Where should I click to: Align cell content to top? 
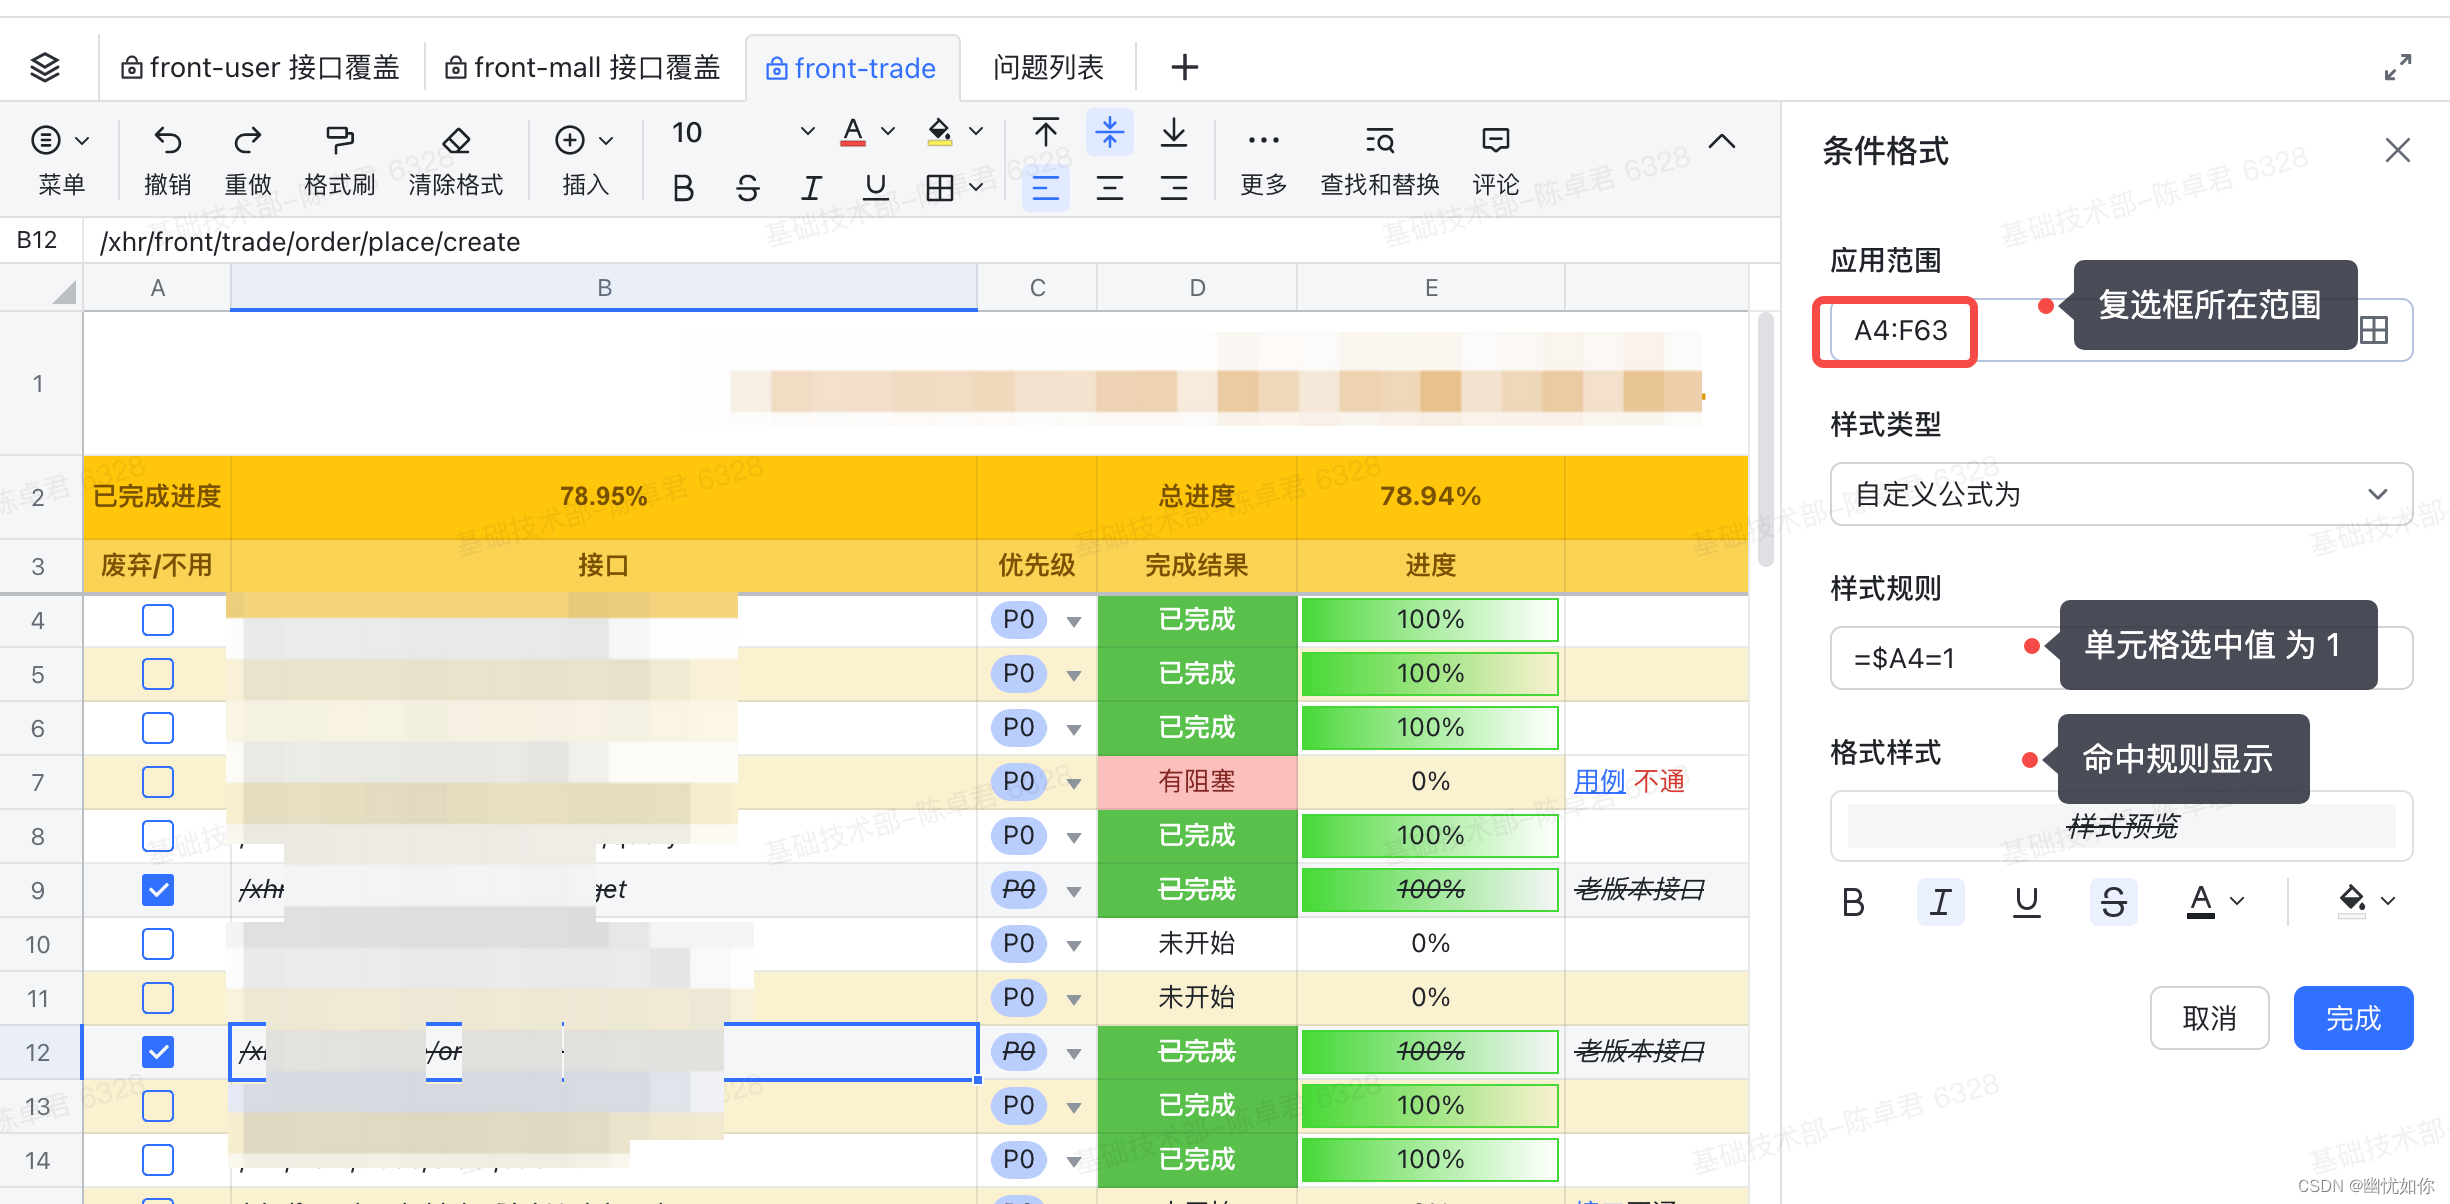[1045, 132]
